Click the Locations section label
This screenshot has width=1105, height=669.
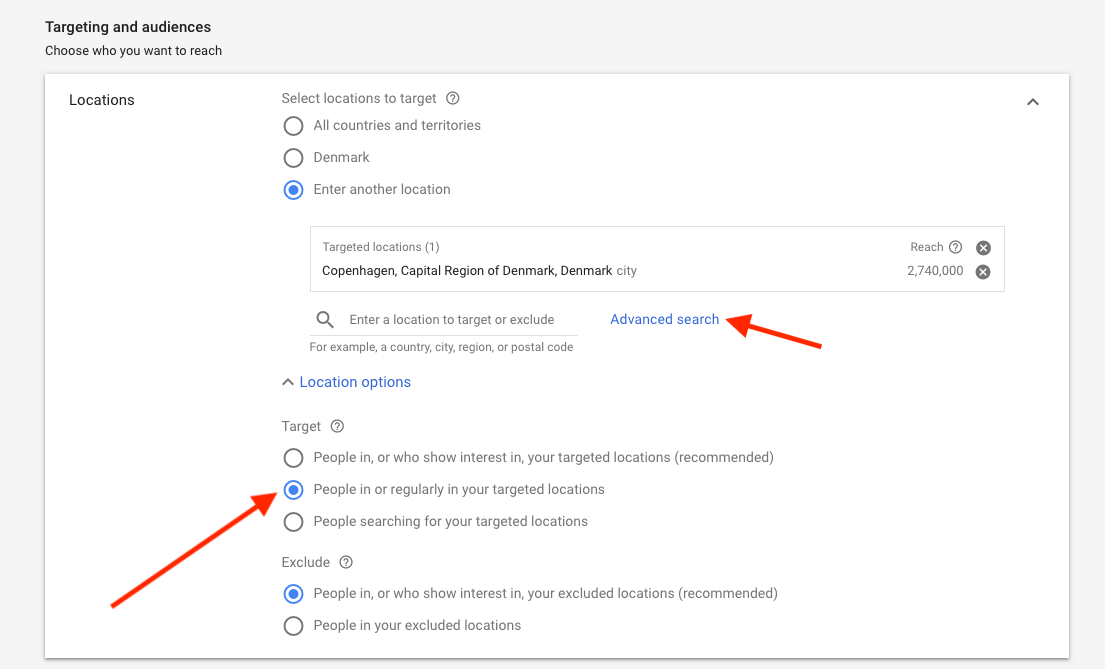(x=101, y=100)
